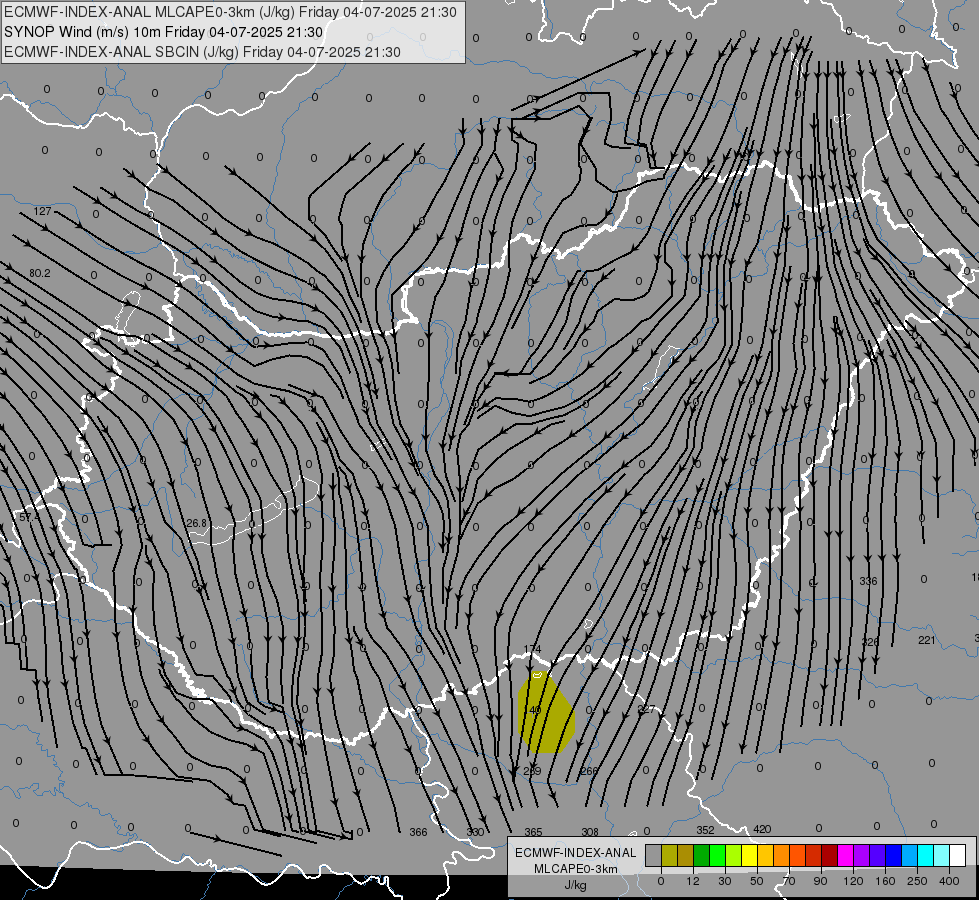This screenshot has width=979, height=900.
Task: Click the 365 value on the map
Action: click(533, 832)
